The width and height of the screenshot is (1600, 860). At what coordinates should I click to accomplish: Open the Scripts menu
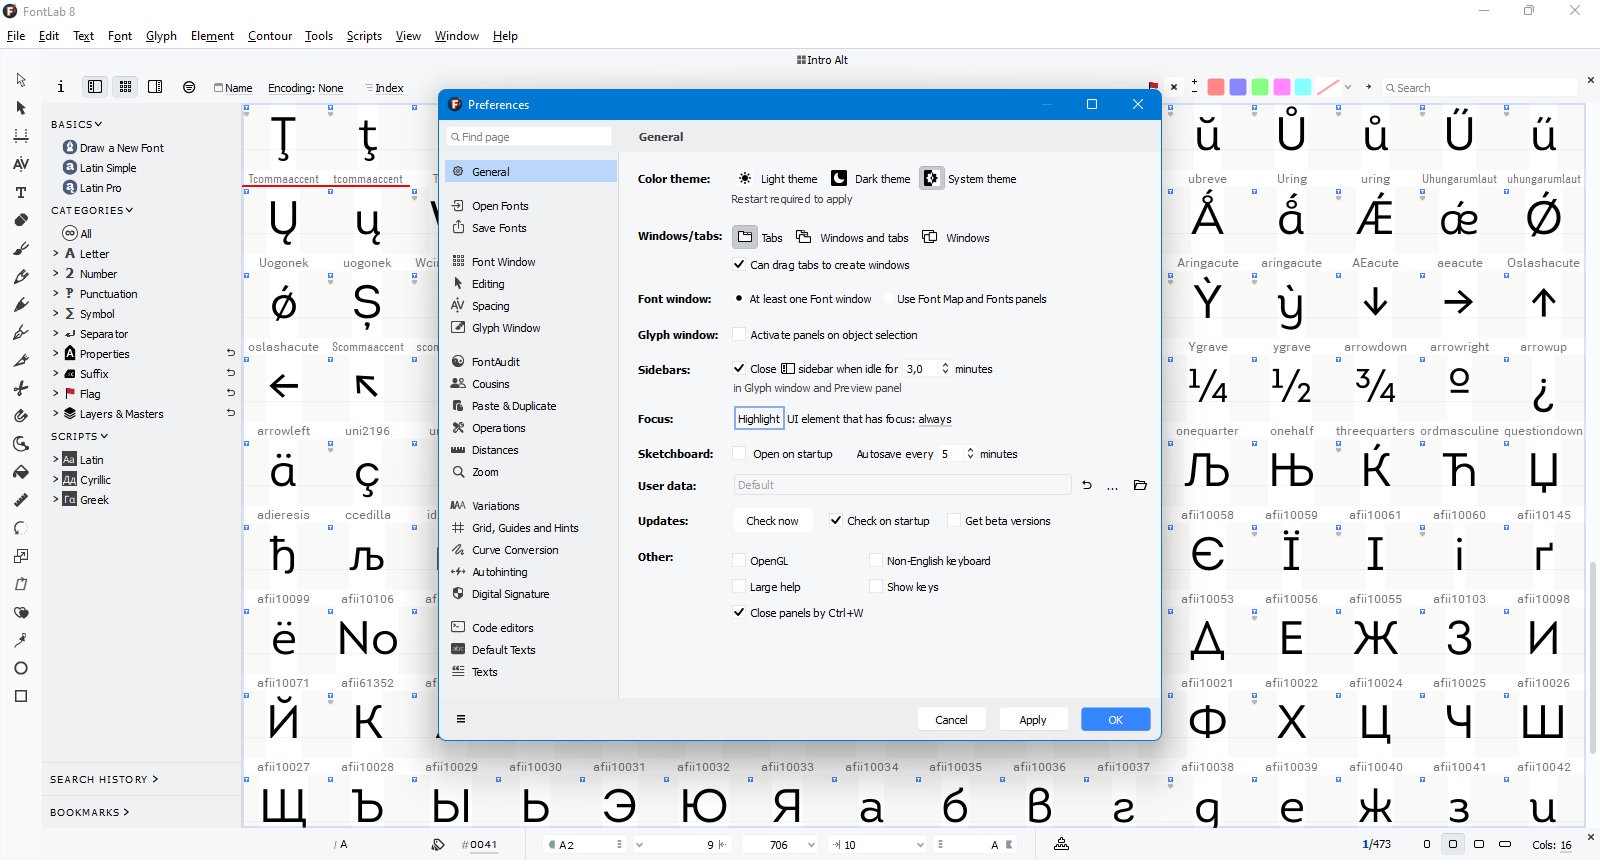pyautogui.click(x=364, y=36)
